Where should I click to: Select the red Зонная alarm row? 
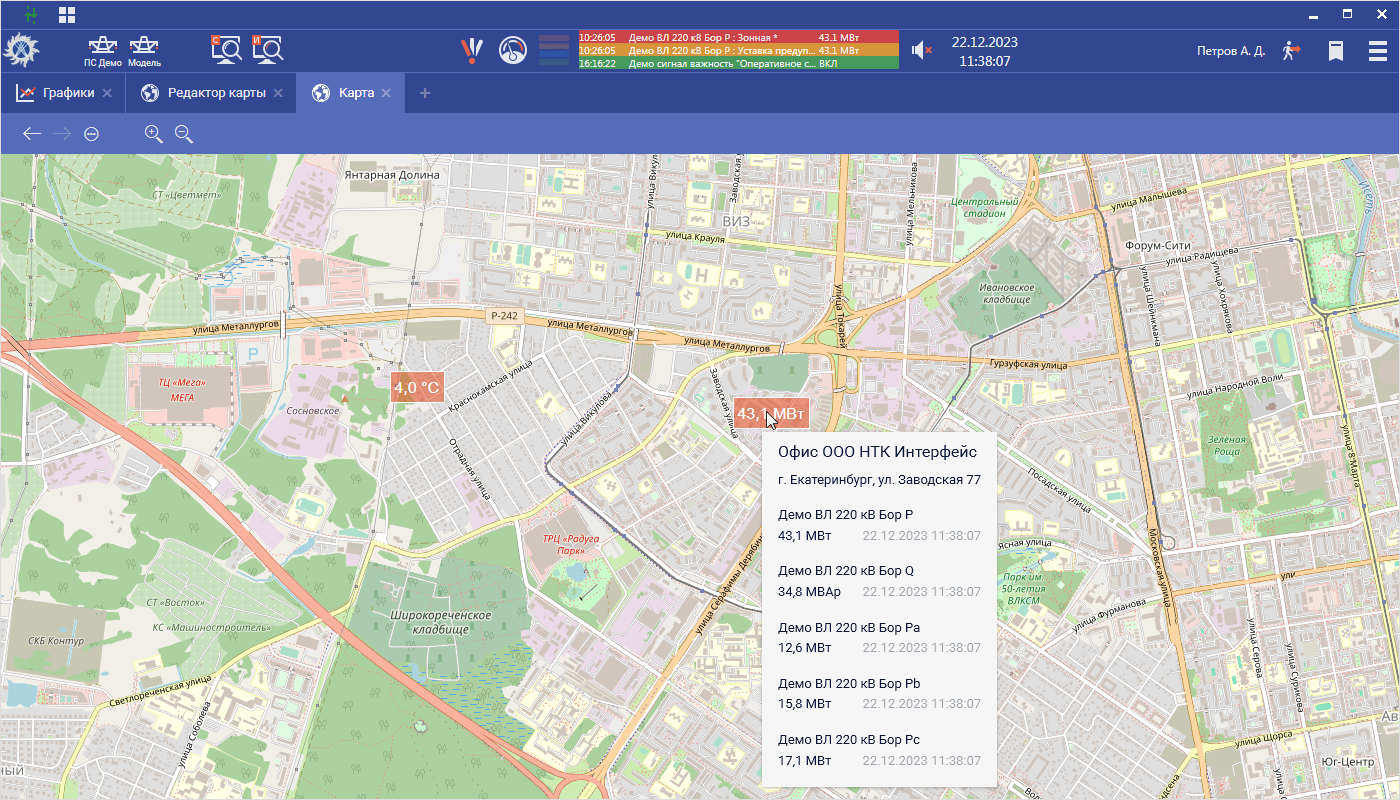tap(737, 37)
